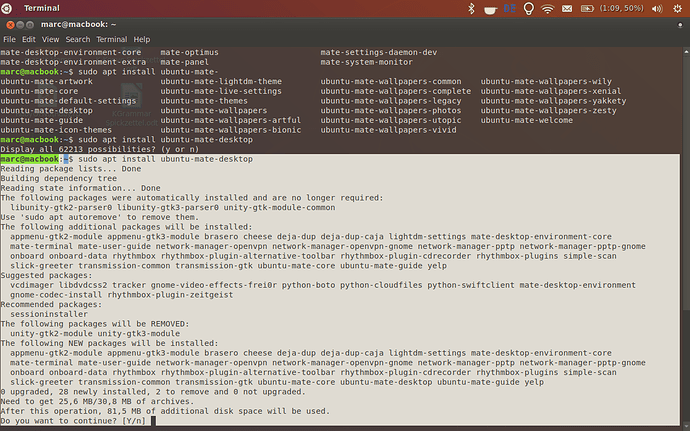Open the File menu
This screenshot has height=431, width=690.
[9, 39]
